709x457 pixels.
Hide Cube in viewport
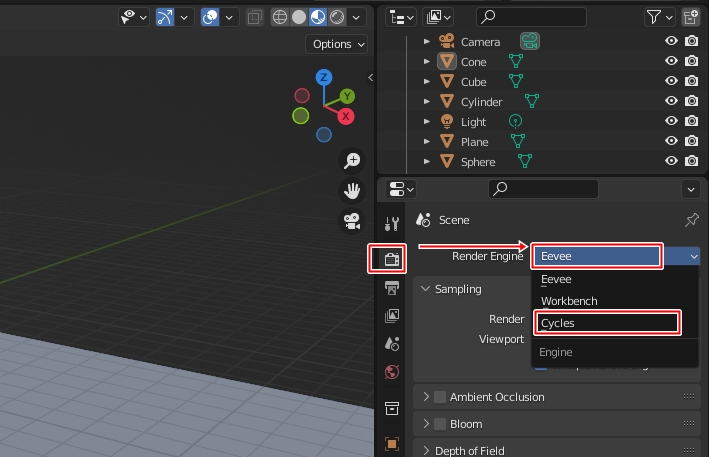point(671,81)
